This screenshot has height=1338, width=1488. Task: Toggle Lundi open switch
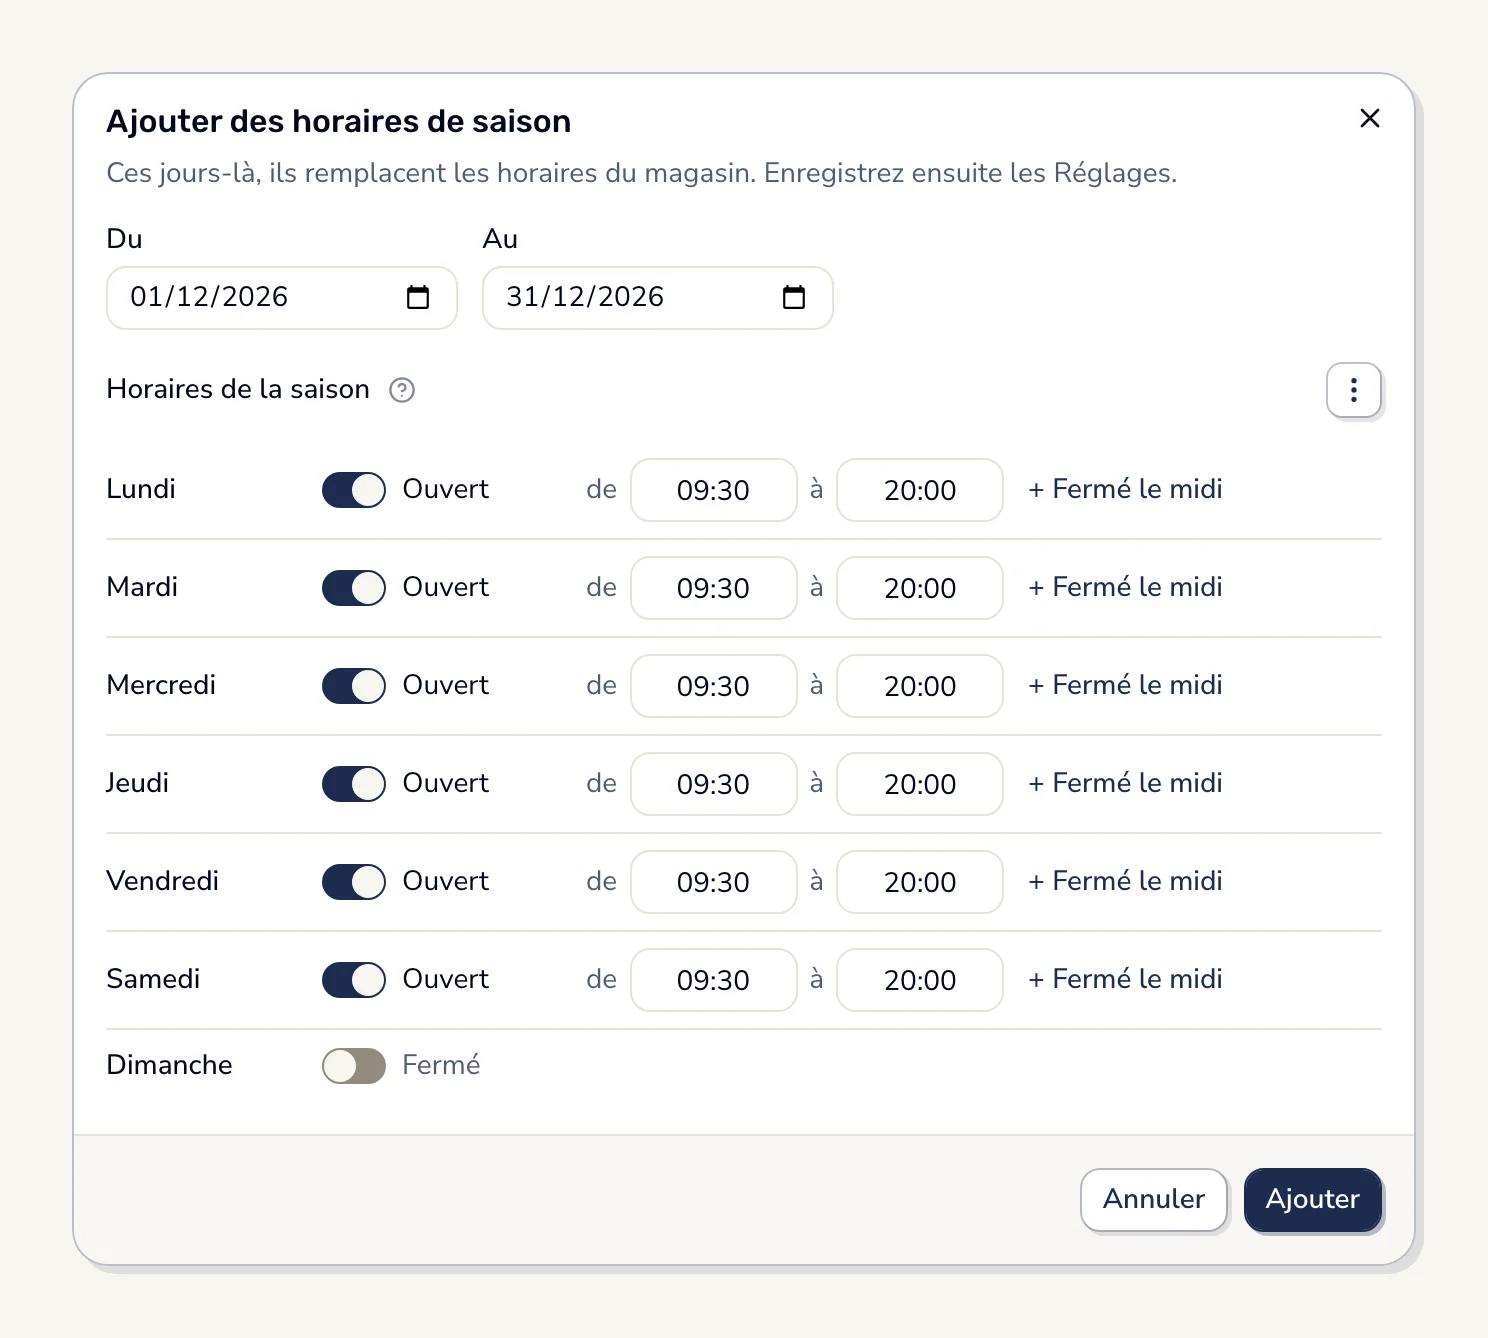click(x=354, y=490)
